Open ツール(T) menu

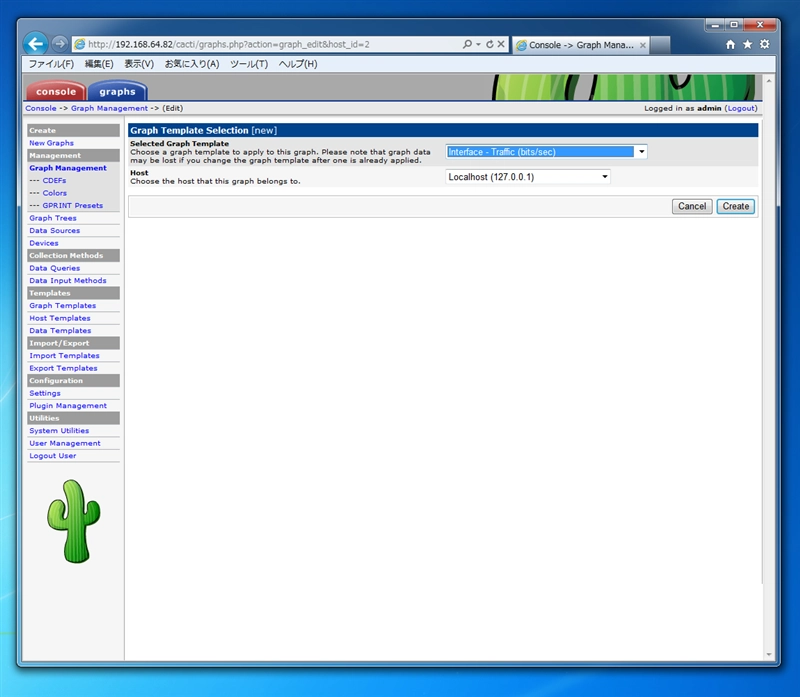tap(249, 64)
